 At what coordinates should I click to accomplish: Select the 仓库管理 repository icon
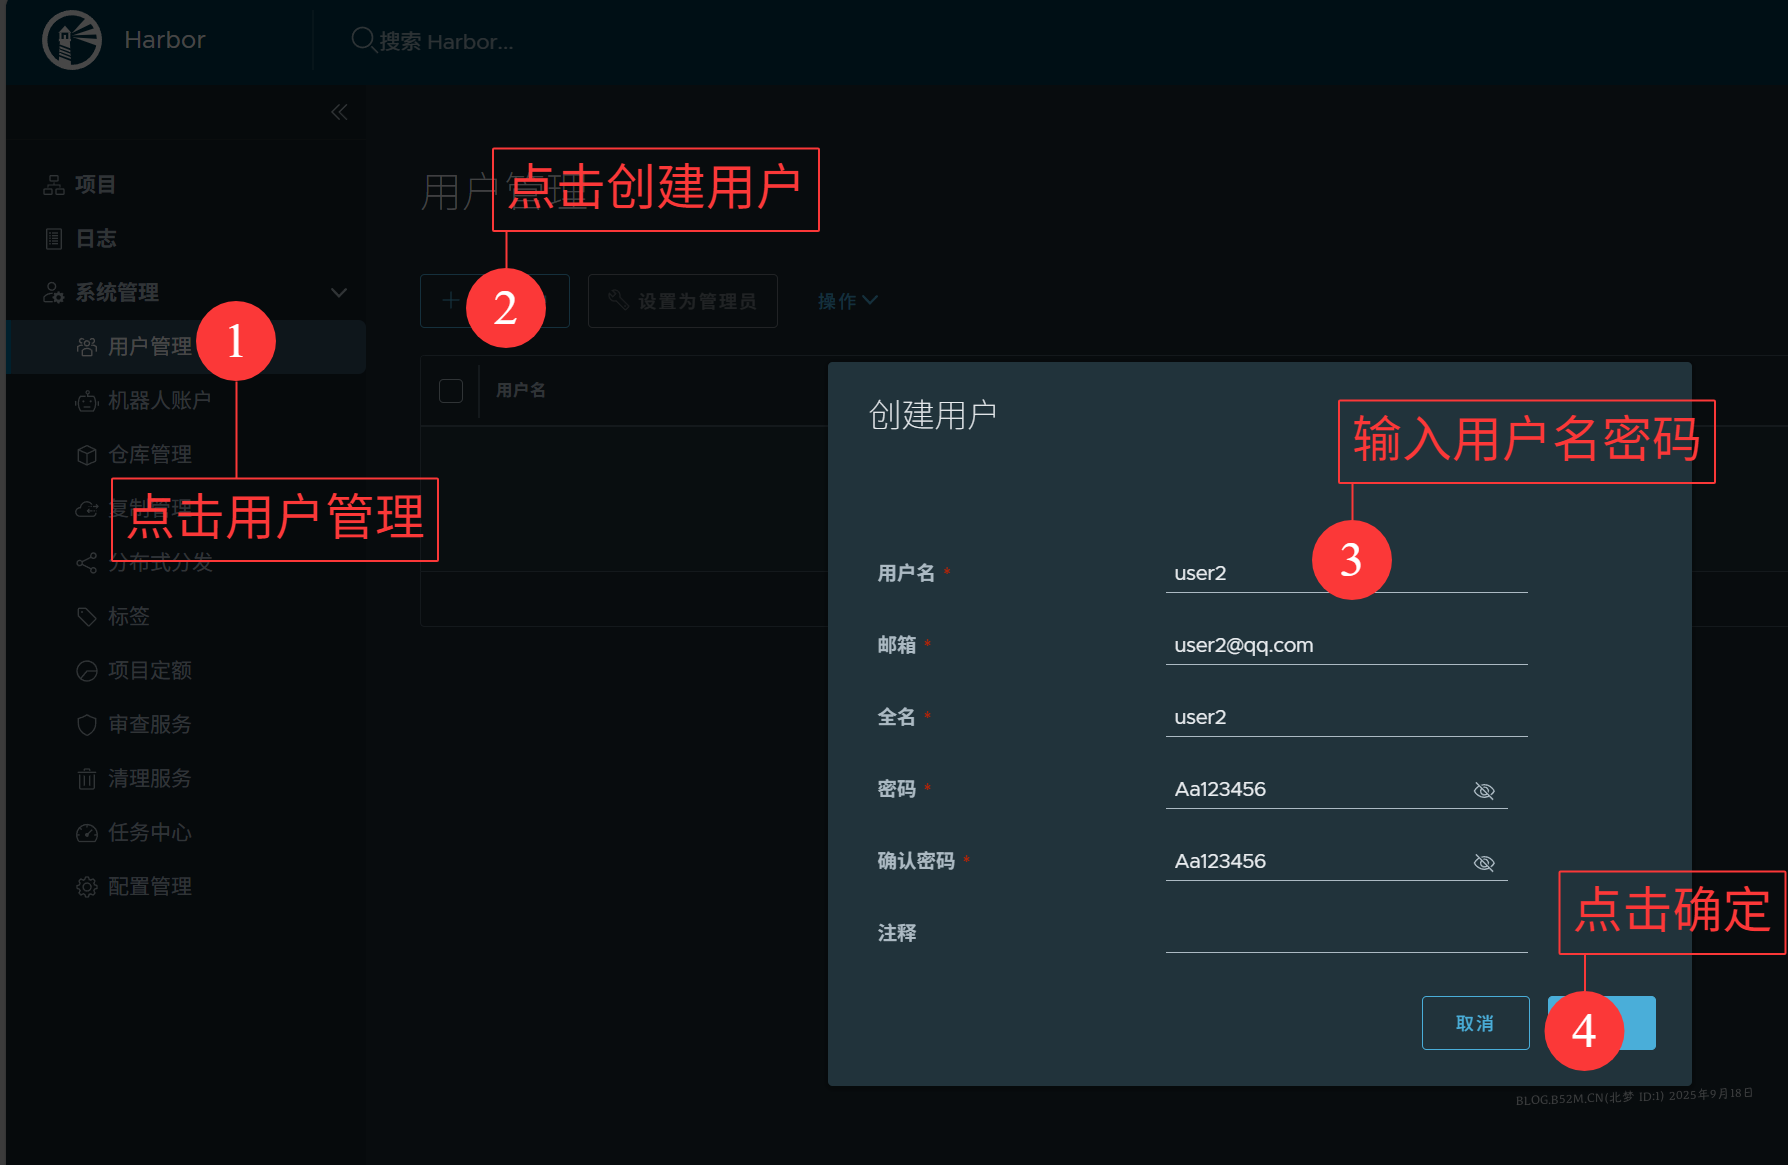click(x=87, y=454)
